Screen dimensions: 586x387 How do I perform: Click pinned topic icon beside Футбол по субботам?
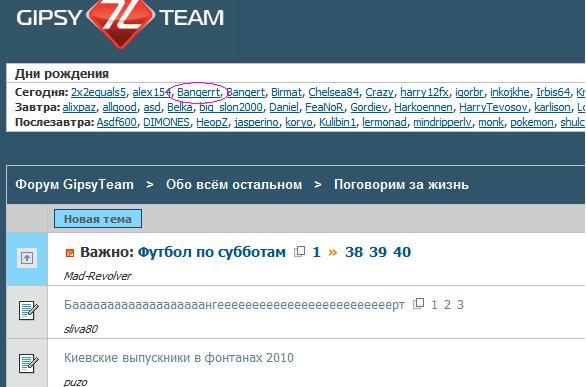pyautogui.click(x=27, y=258)
